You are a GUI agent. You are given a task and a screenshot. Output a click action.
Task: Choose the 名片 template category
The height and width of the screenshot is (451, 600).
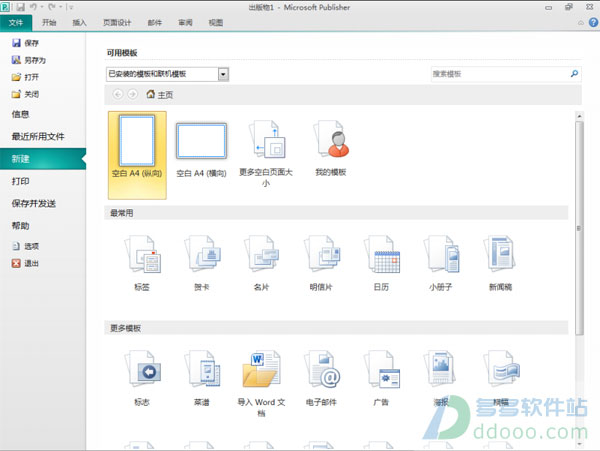point(261,263)
